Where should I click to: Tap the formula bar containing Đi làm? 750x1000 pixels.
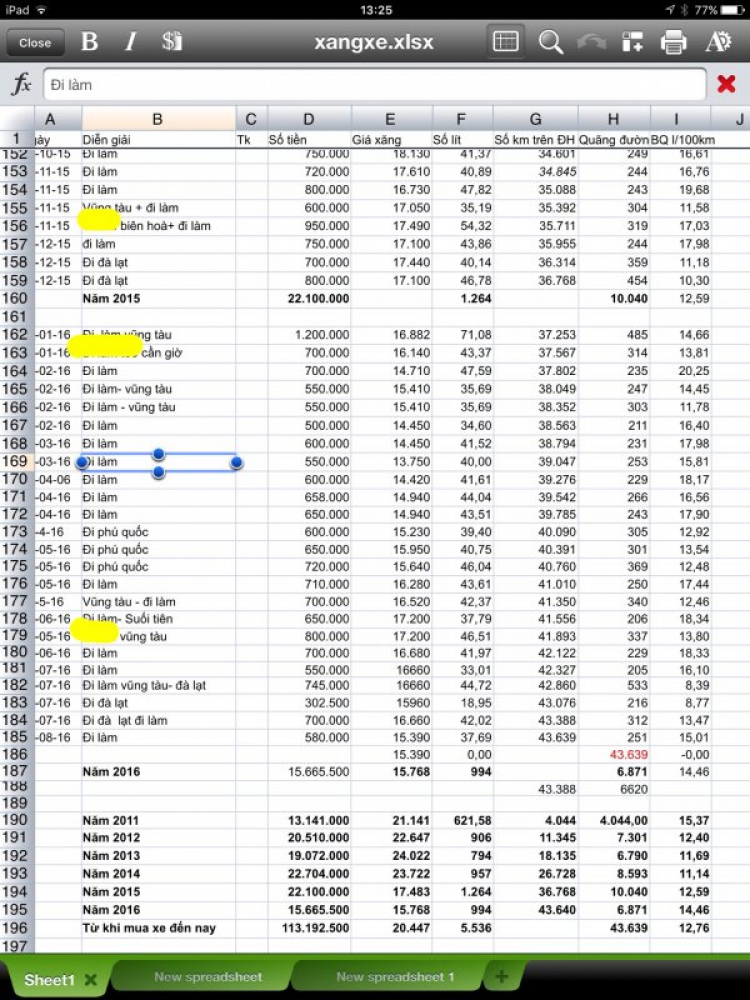click(x=374, y=84)
